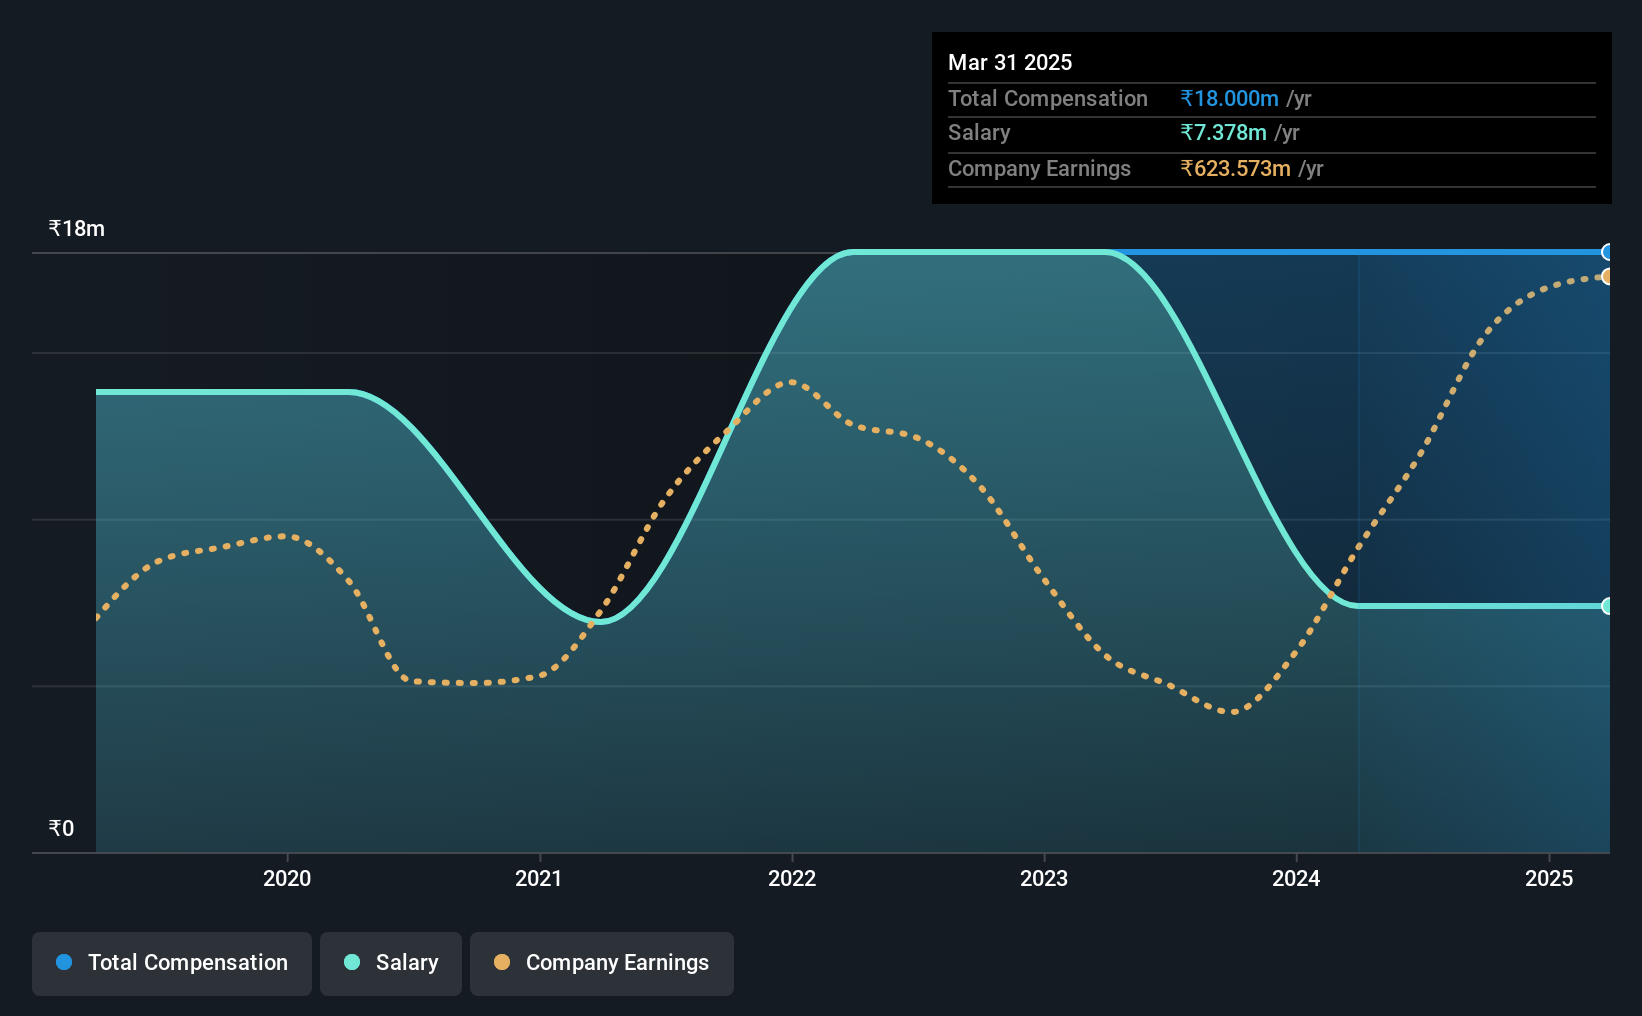Image resolution: width=1642 pixels, height=1016 pixels.
Task: Select the Company Earnings endpoint marker on chart
Action: tap(1607, 277)
